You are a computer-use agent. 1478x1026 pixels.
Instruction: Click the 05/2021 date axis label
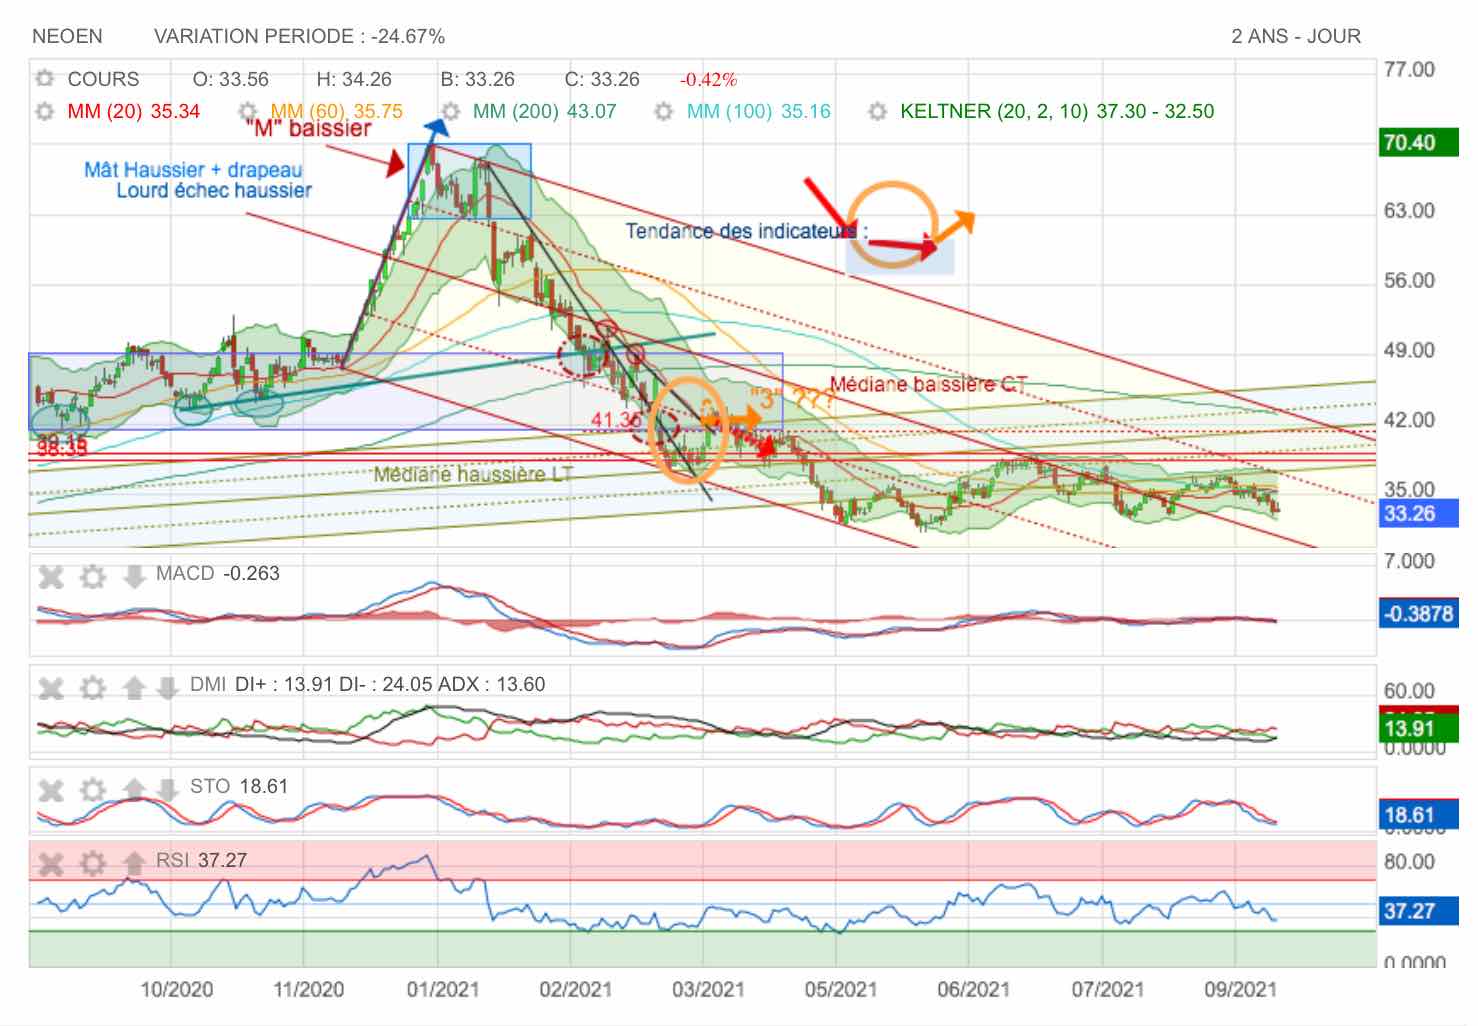[x=841, y=989]
